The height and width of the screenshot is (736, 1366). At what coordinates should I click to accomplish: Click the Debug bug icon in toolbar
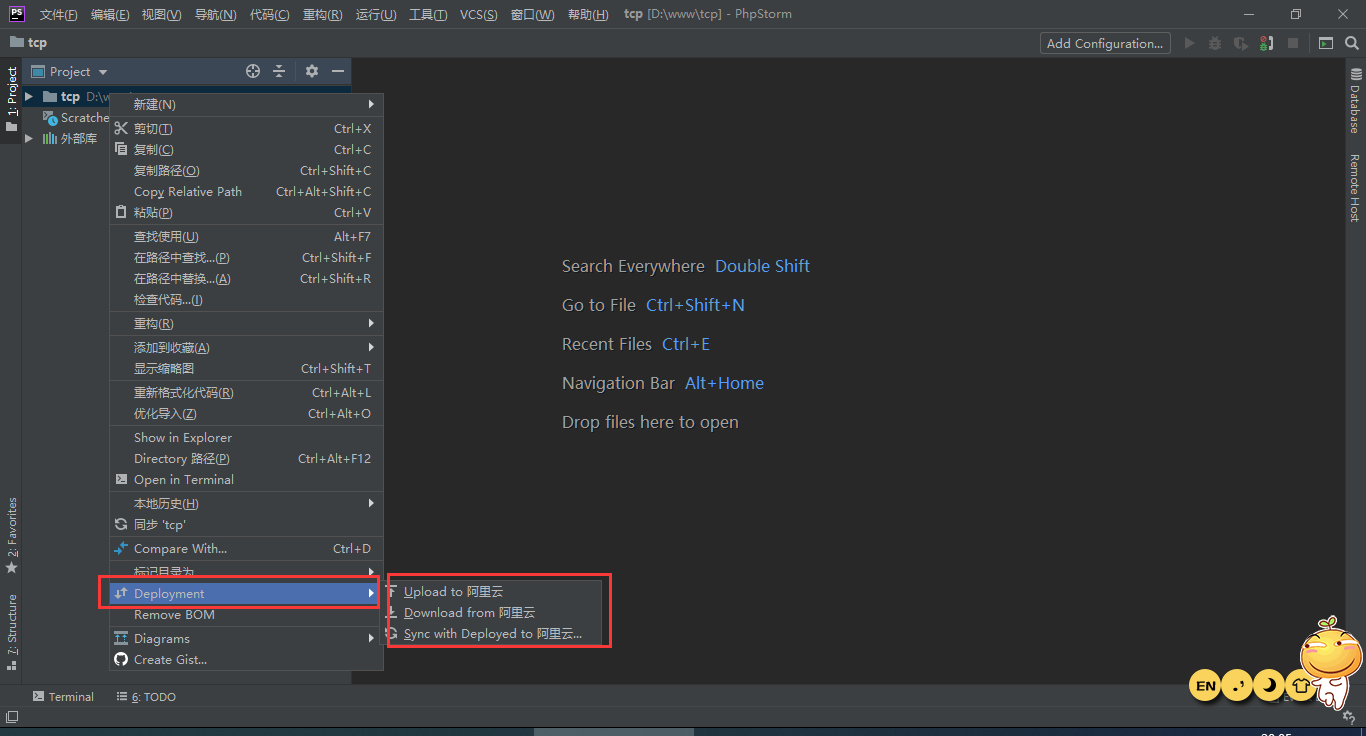tap(1215, 43)
